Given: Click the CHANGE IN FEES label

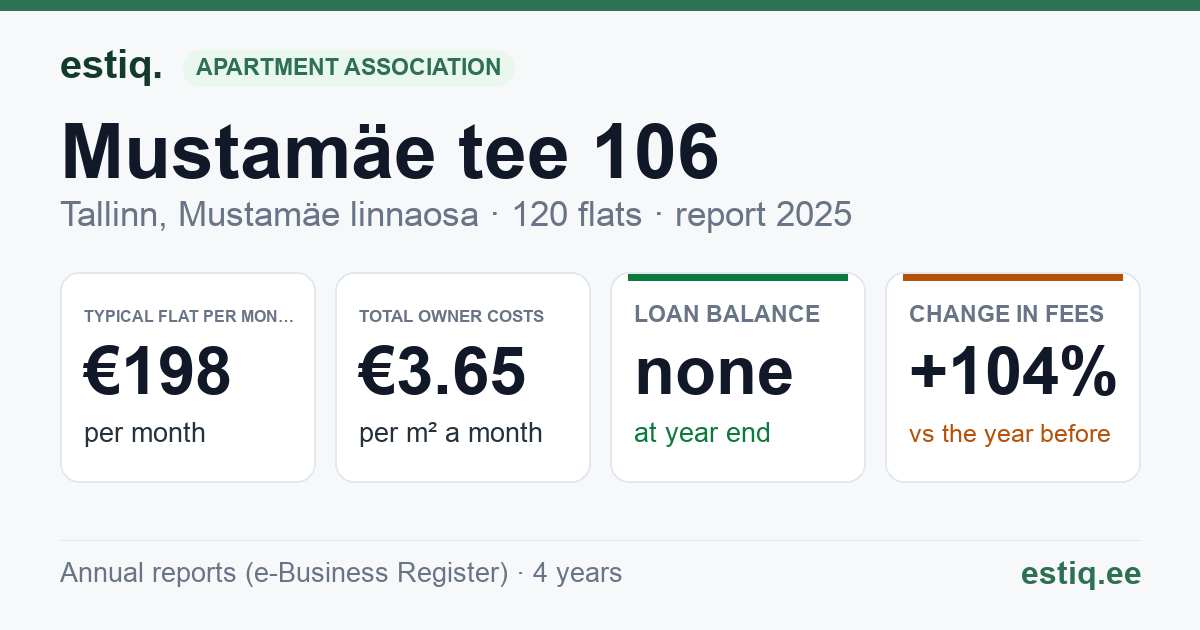Looking at the screenshot, I should click(1006, 314).
